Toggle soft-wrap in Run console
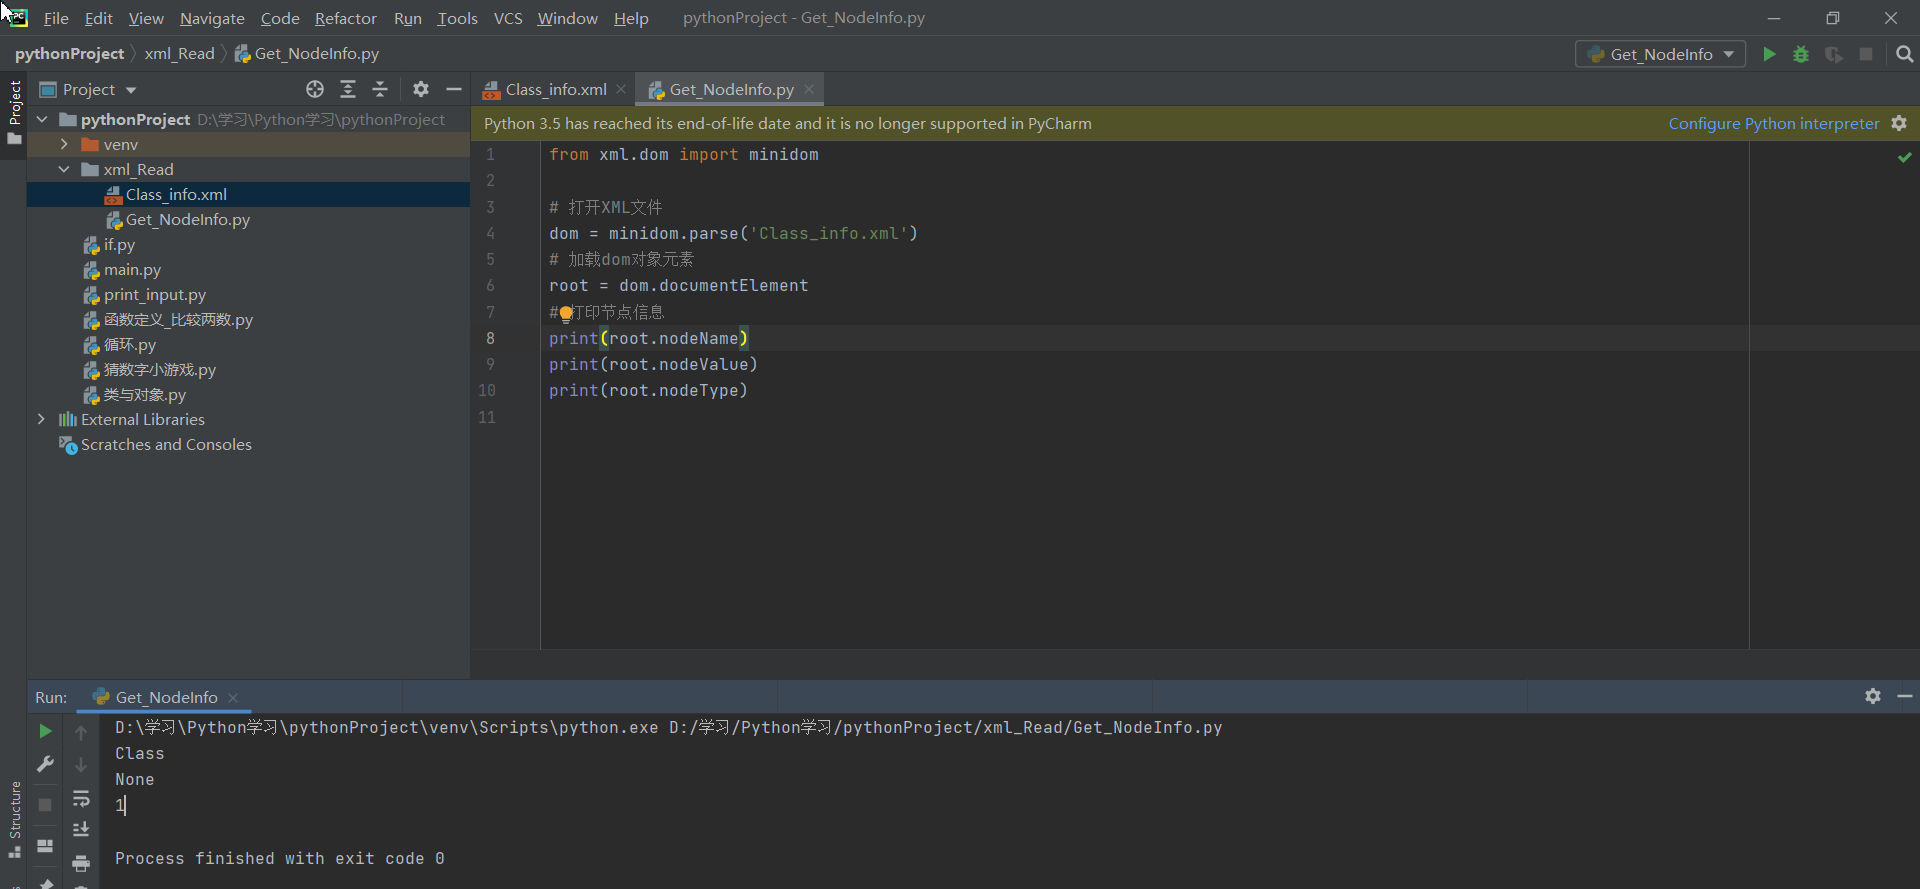Screen dimensions: 1920x889 click(81, 798)
